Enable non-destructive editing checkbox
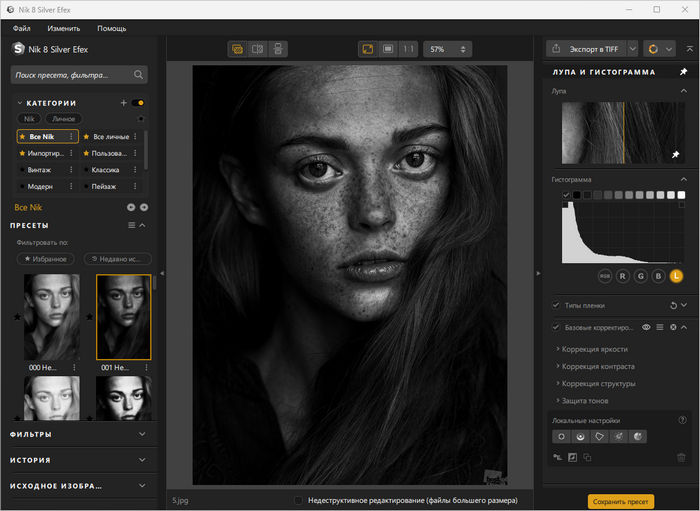This screenshot has width=700, height=511. click(x=299, y=499)
